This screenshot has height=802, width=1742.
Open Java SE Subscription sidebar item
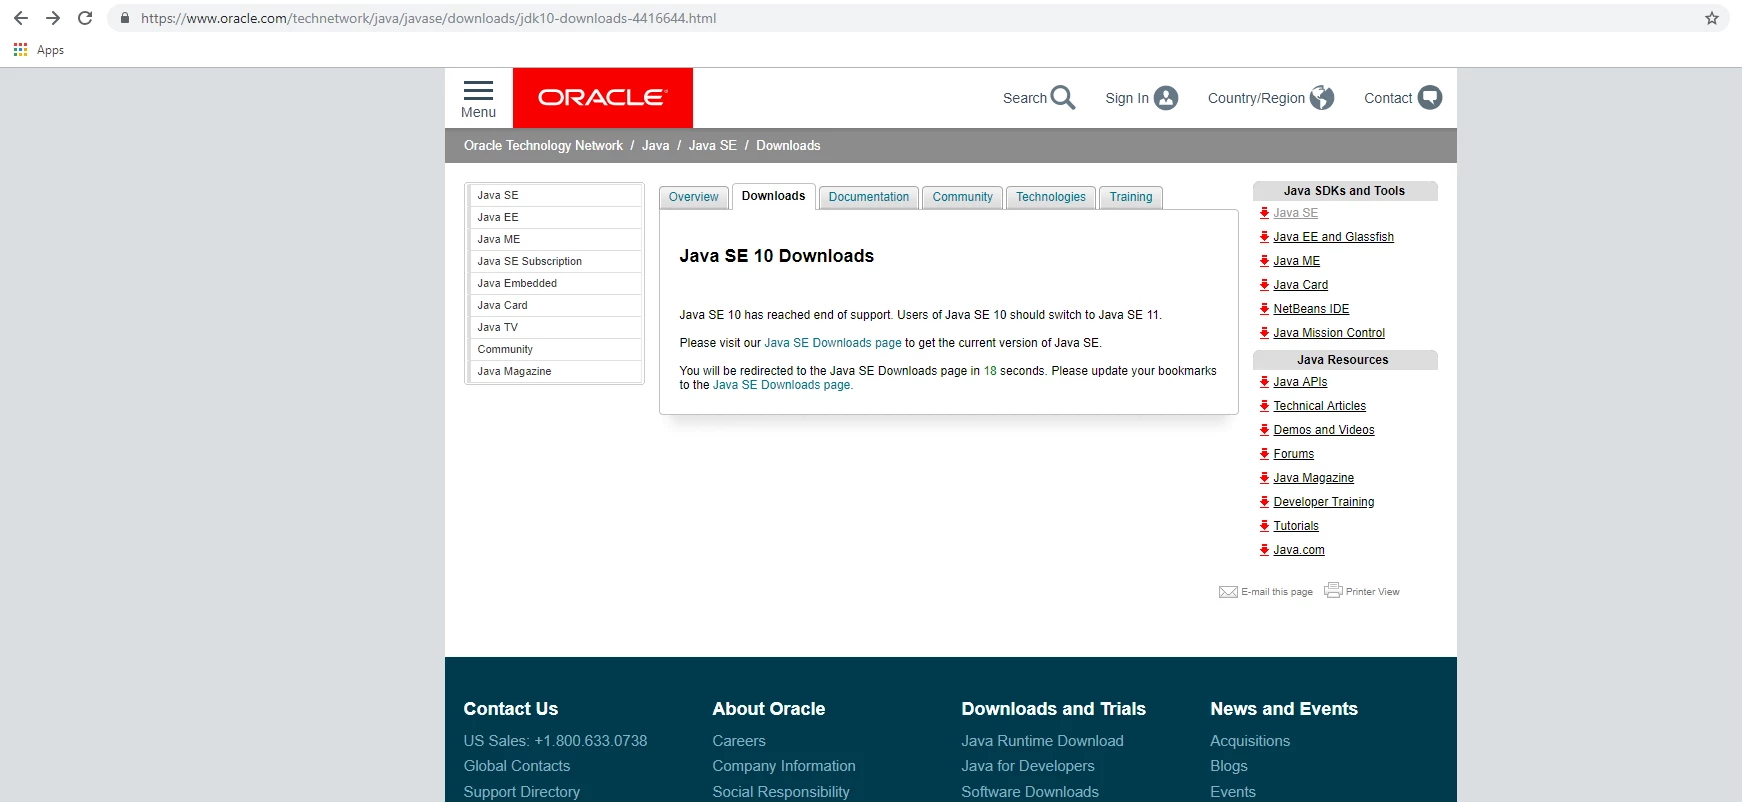(x=555, y=261)
